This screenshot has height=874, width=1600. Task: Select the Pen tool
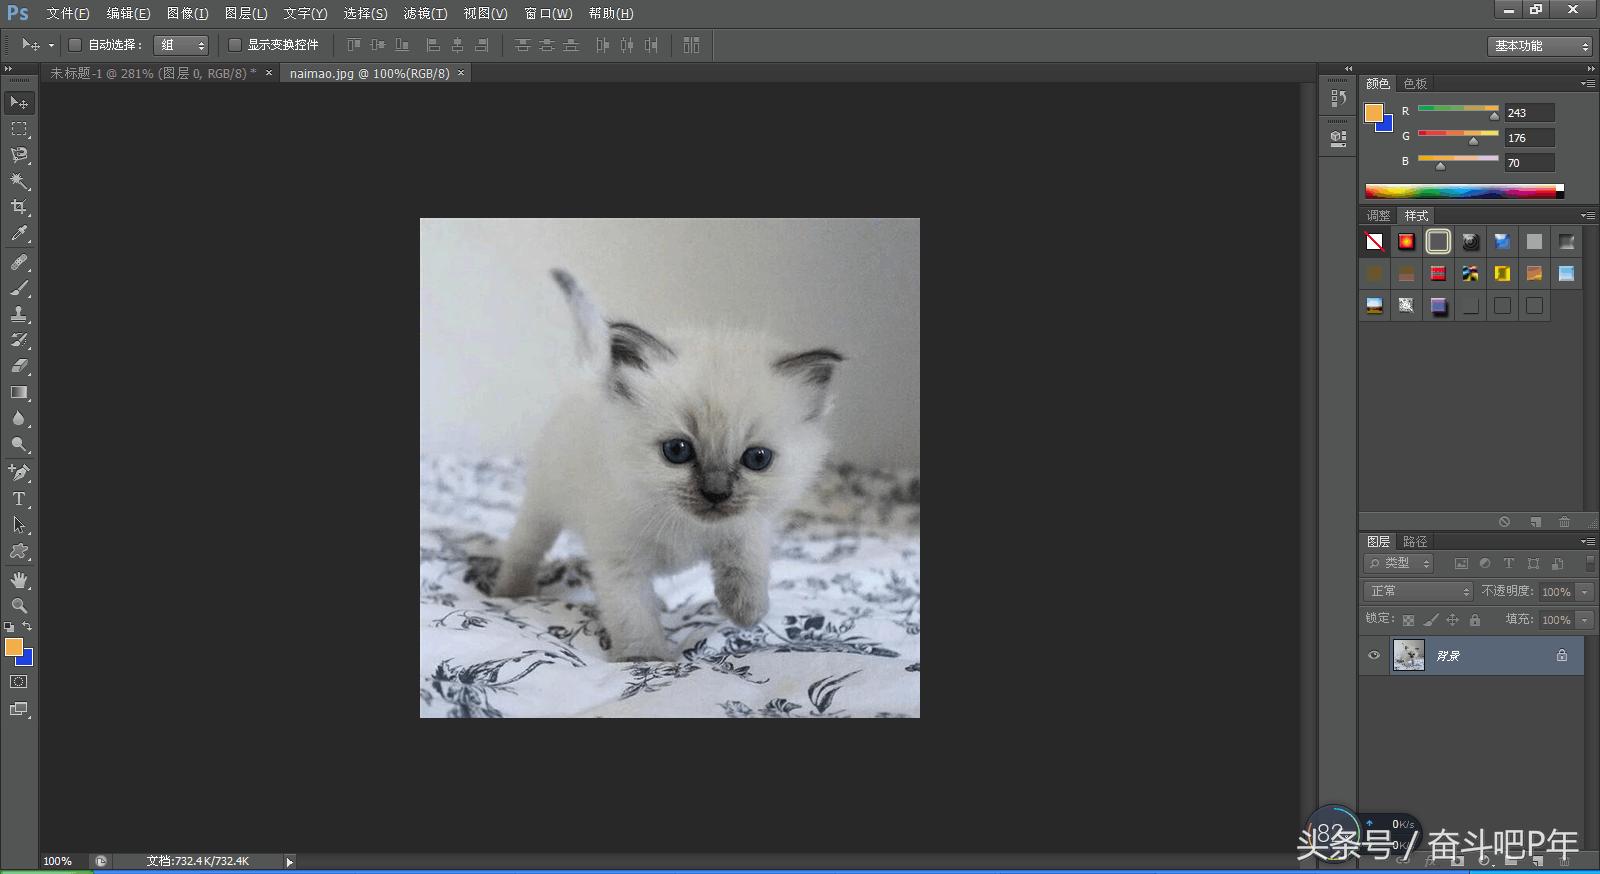click(x=19, y=472)
